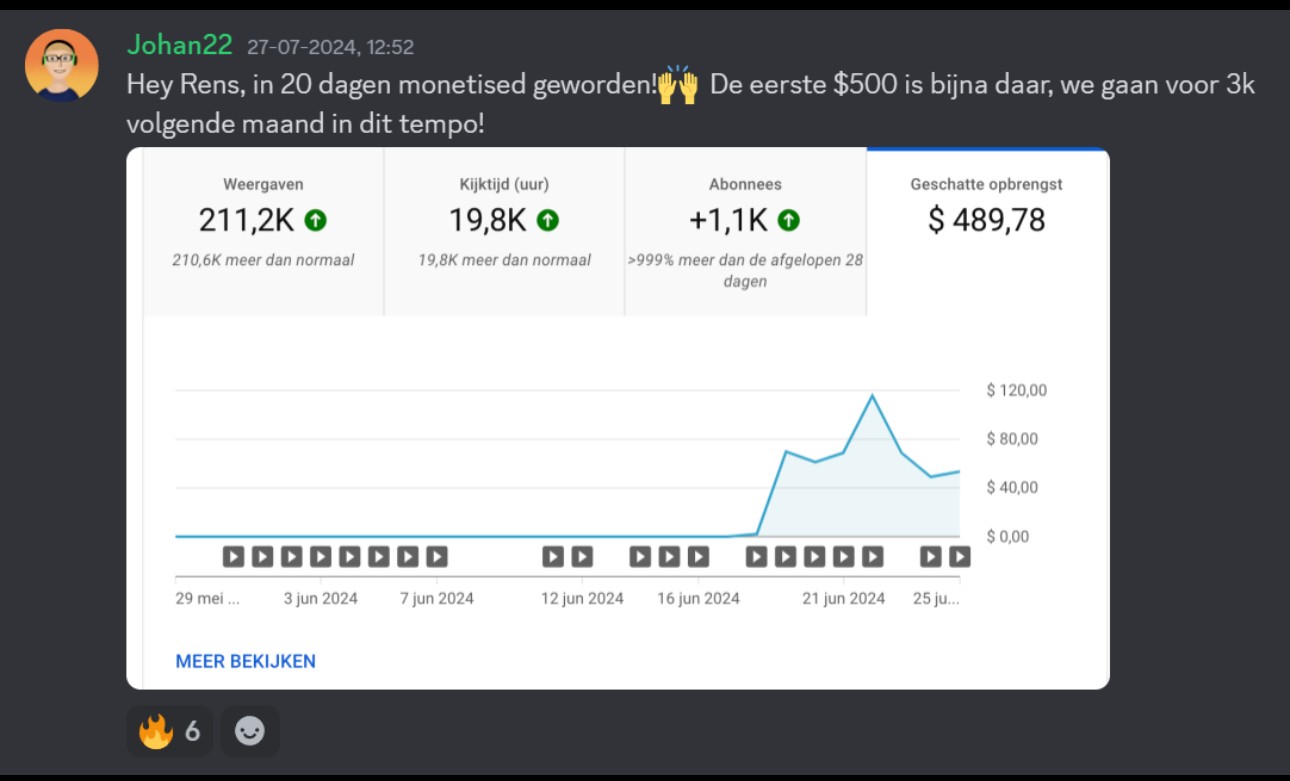Switch to the Kijktijd (uur) tab

click(x=504, y=232)
